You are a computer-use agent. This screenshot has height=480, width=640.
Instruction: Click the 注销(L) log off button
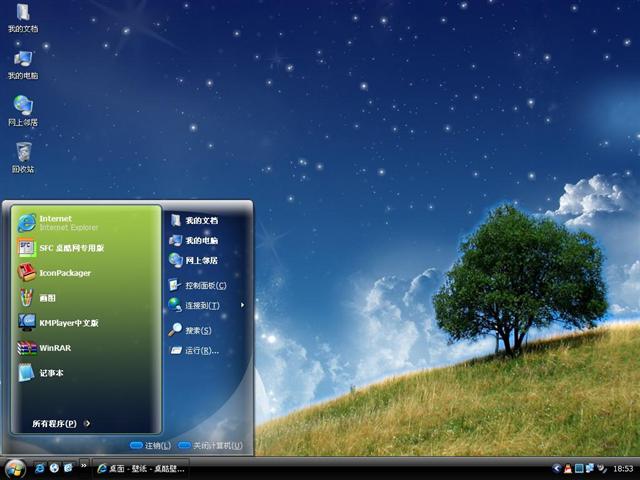(150, 445)
